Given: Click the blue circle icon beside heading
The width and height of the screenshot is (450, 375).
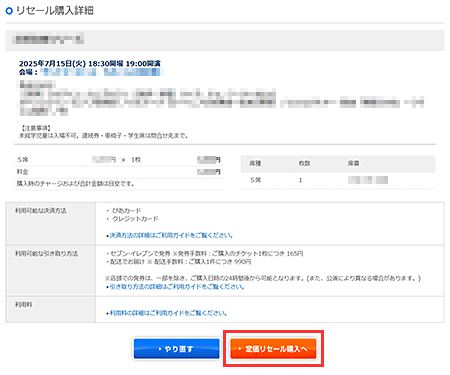Looking at the screenshot, I should 9,11.
